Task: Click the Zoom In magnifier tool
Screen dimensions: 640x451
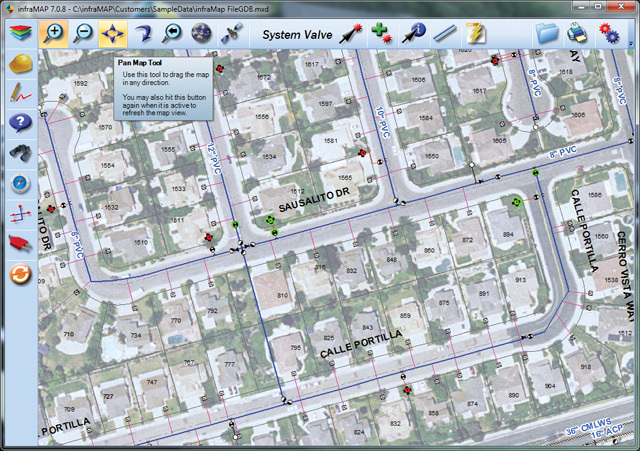Action: click(53, 33)
